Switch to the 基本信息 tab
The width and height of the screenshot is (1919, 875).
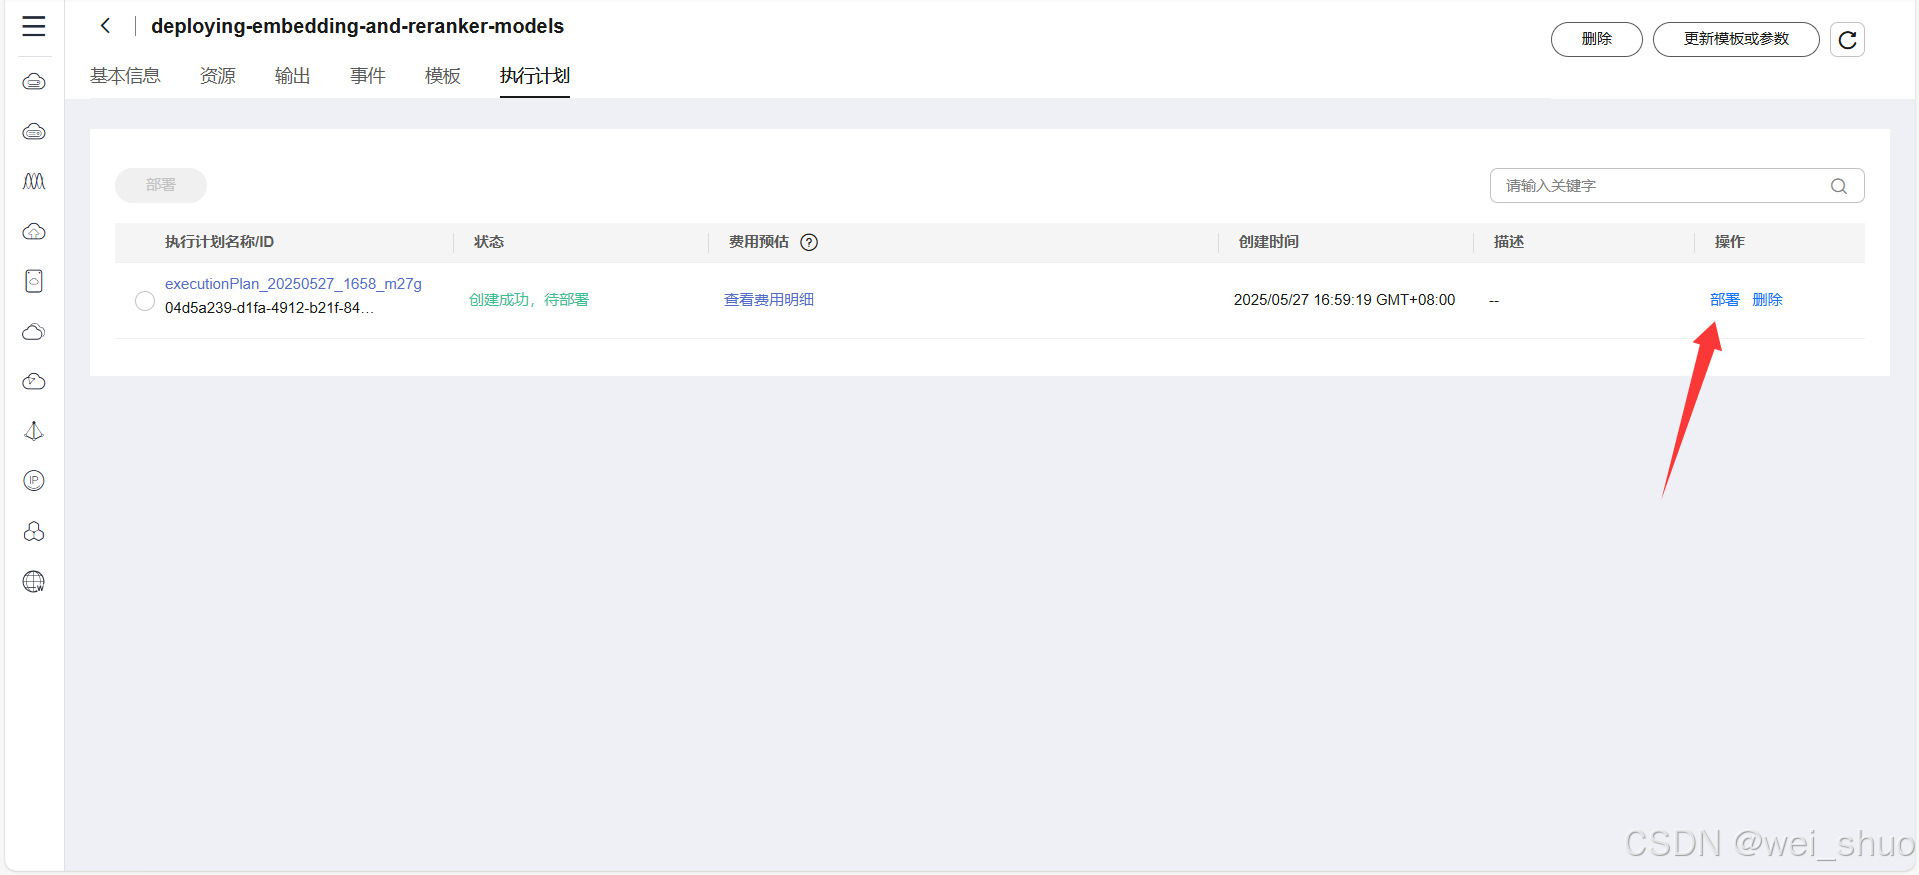[x=125, y=76]
